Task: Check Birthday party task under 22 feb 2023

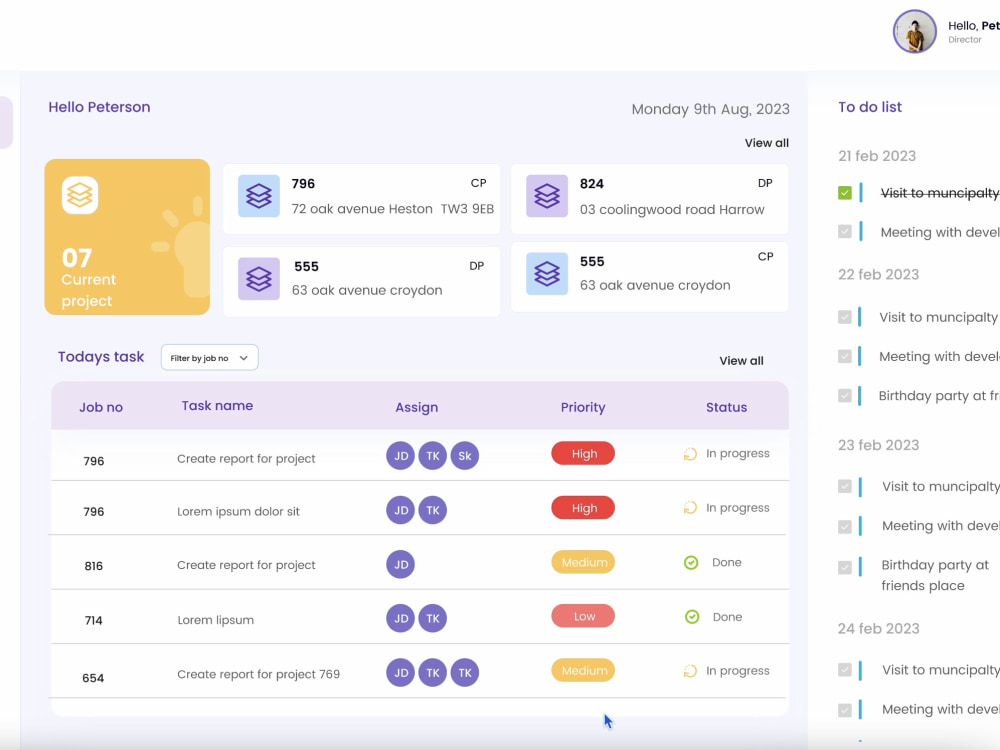Action: (x=845, y=396)
